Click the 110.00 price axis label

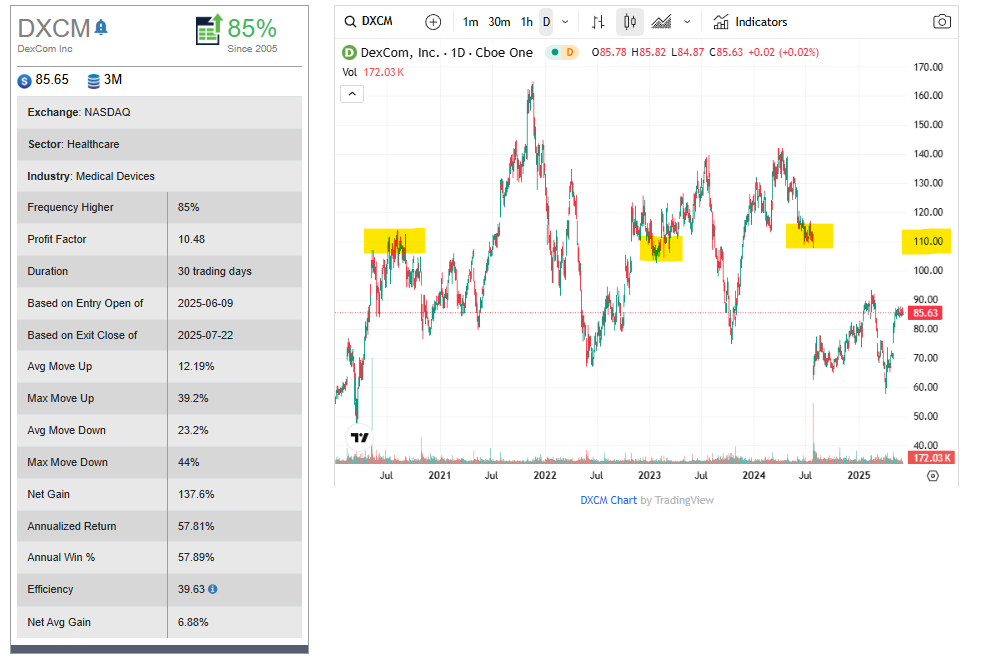927,241
